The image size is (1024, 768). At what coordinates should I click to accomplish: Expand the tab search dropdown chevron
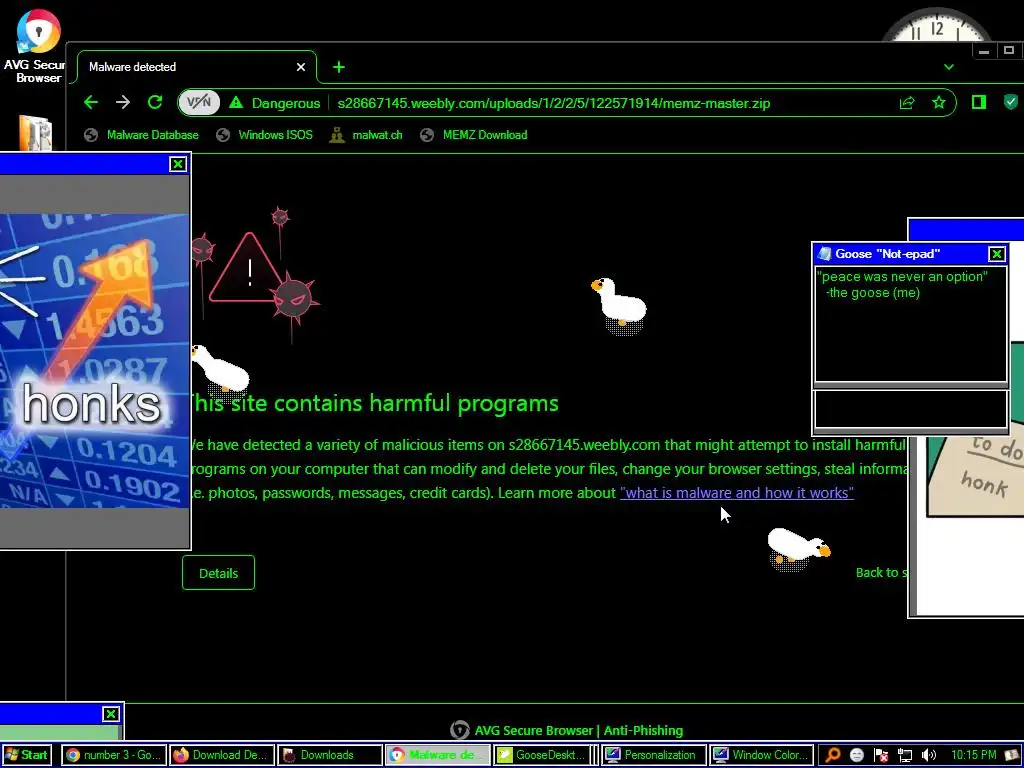[949, 67]
